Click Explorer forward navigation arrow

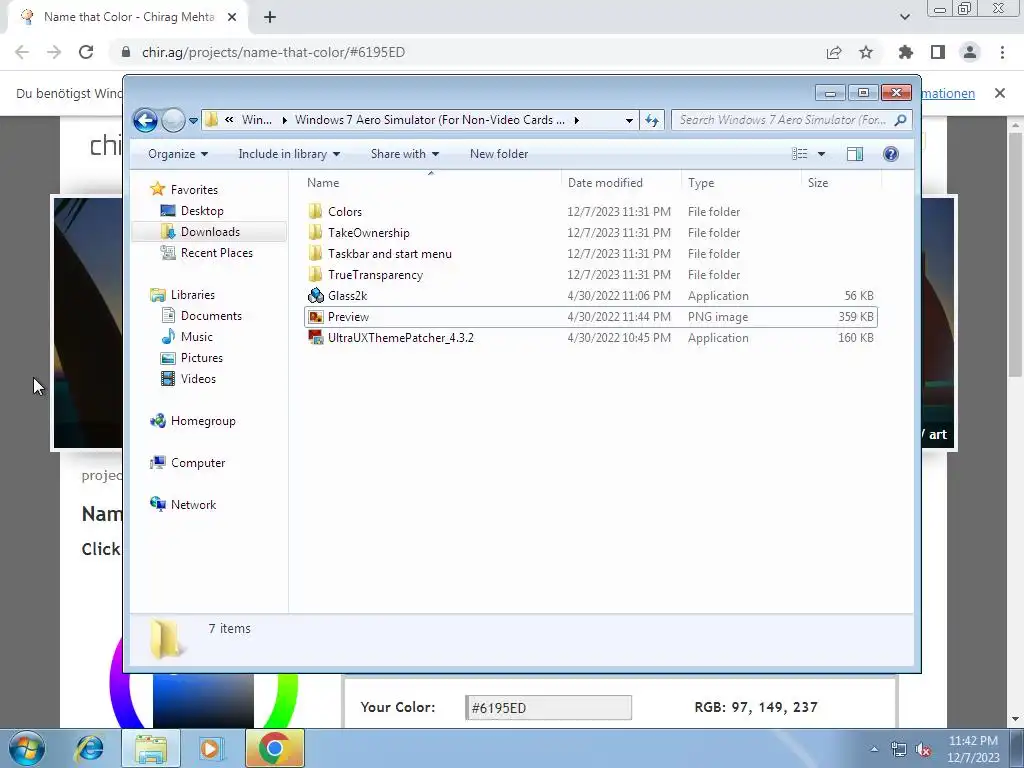(x=173, y=120)
